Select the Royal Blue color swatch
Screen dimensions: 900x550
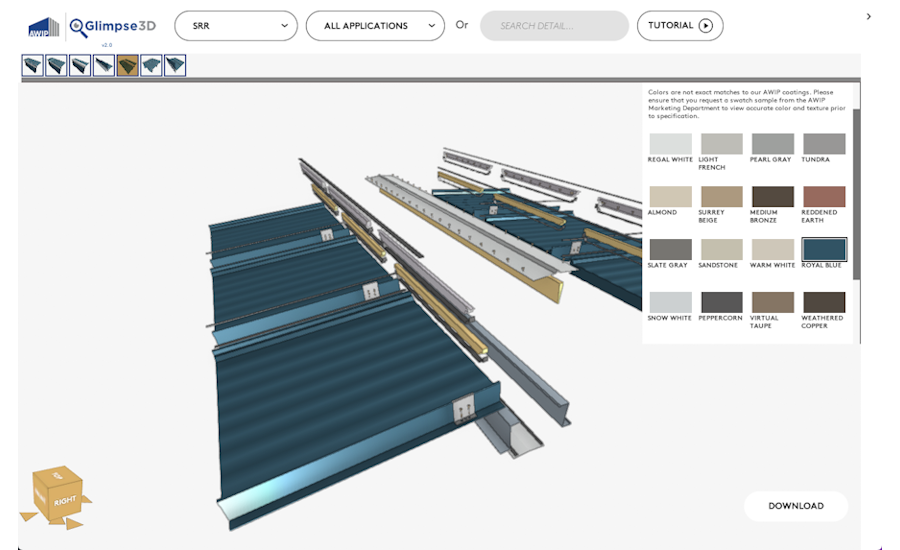click(823, 249)
